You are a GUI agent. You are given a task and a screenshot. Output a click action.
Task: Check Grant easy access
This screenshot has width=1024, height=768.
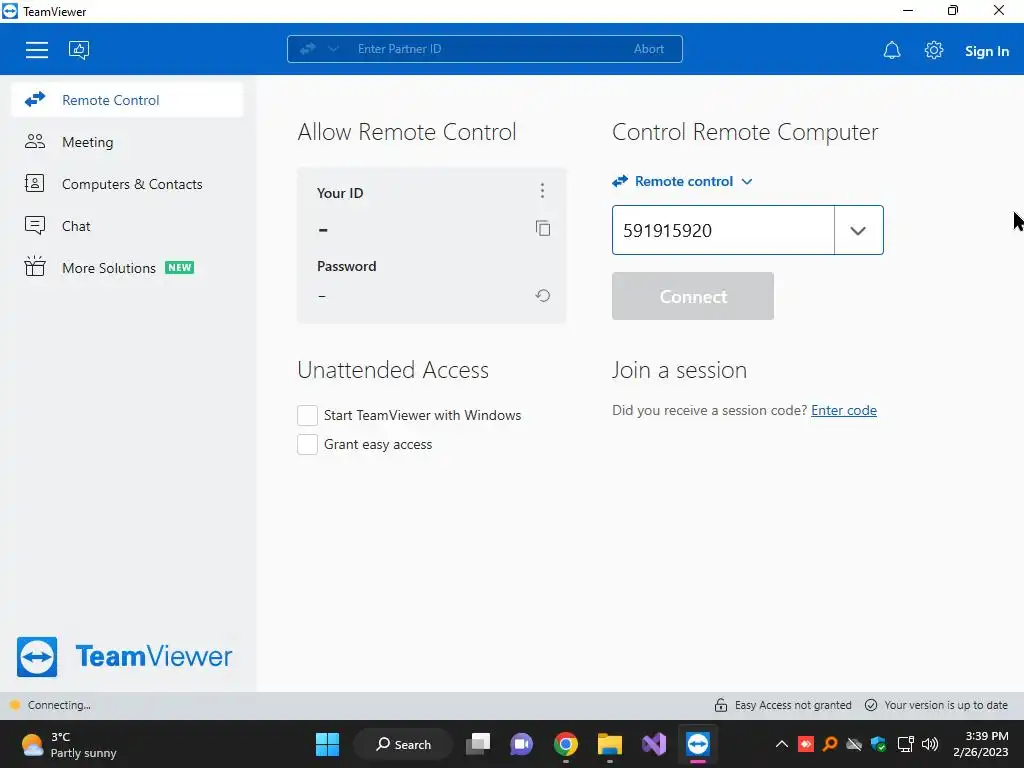click(x=308, y=444)
